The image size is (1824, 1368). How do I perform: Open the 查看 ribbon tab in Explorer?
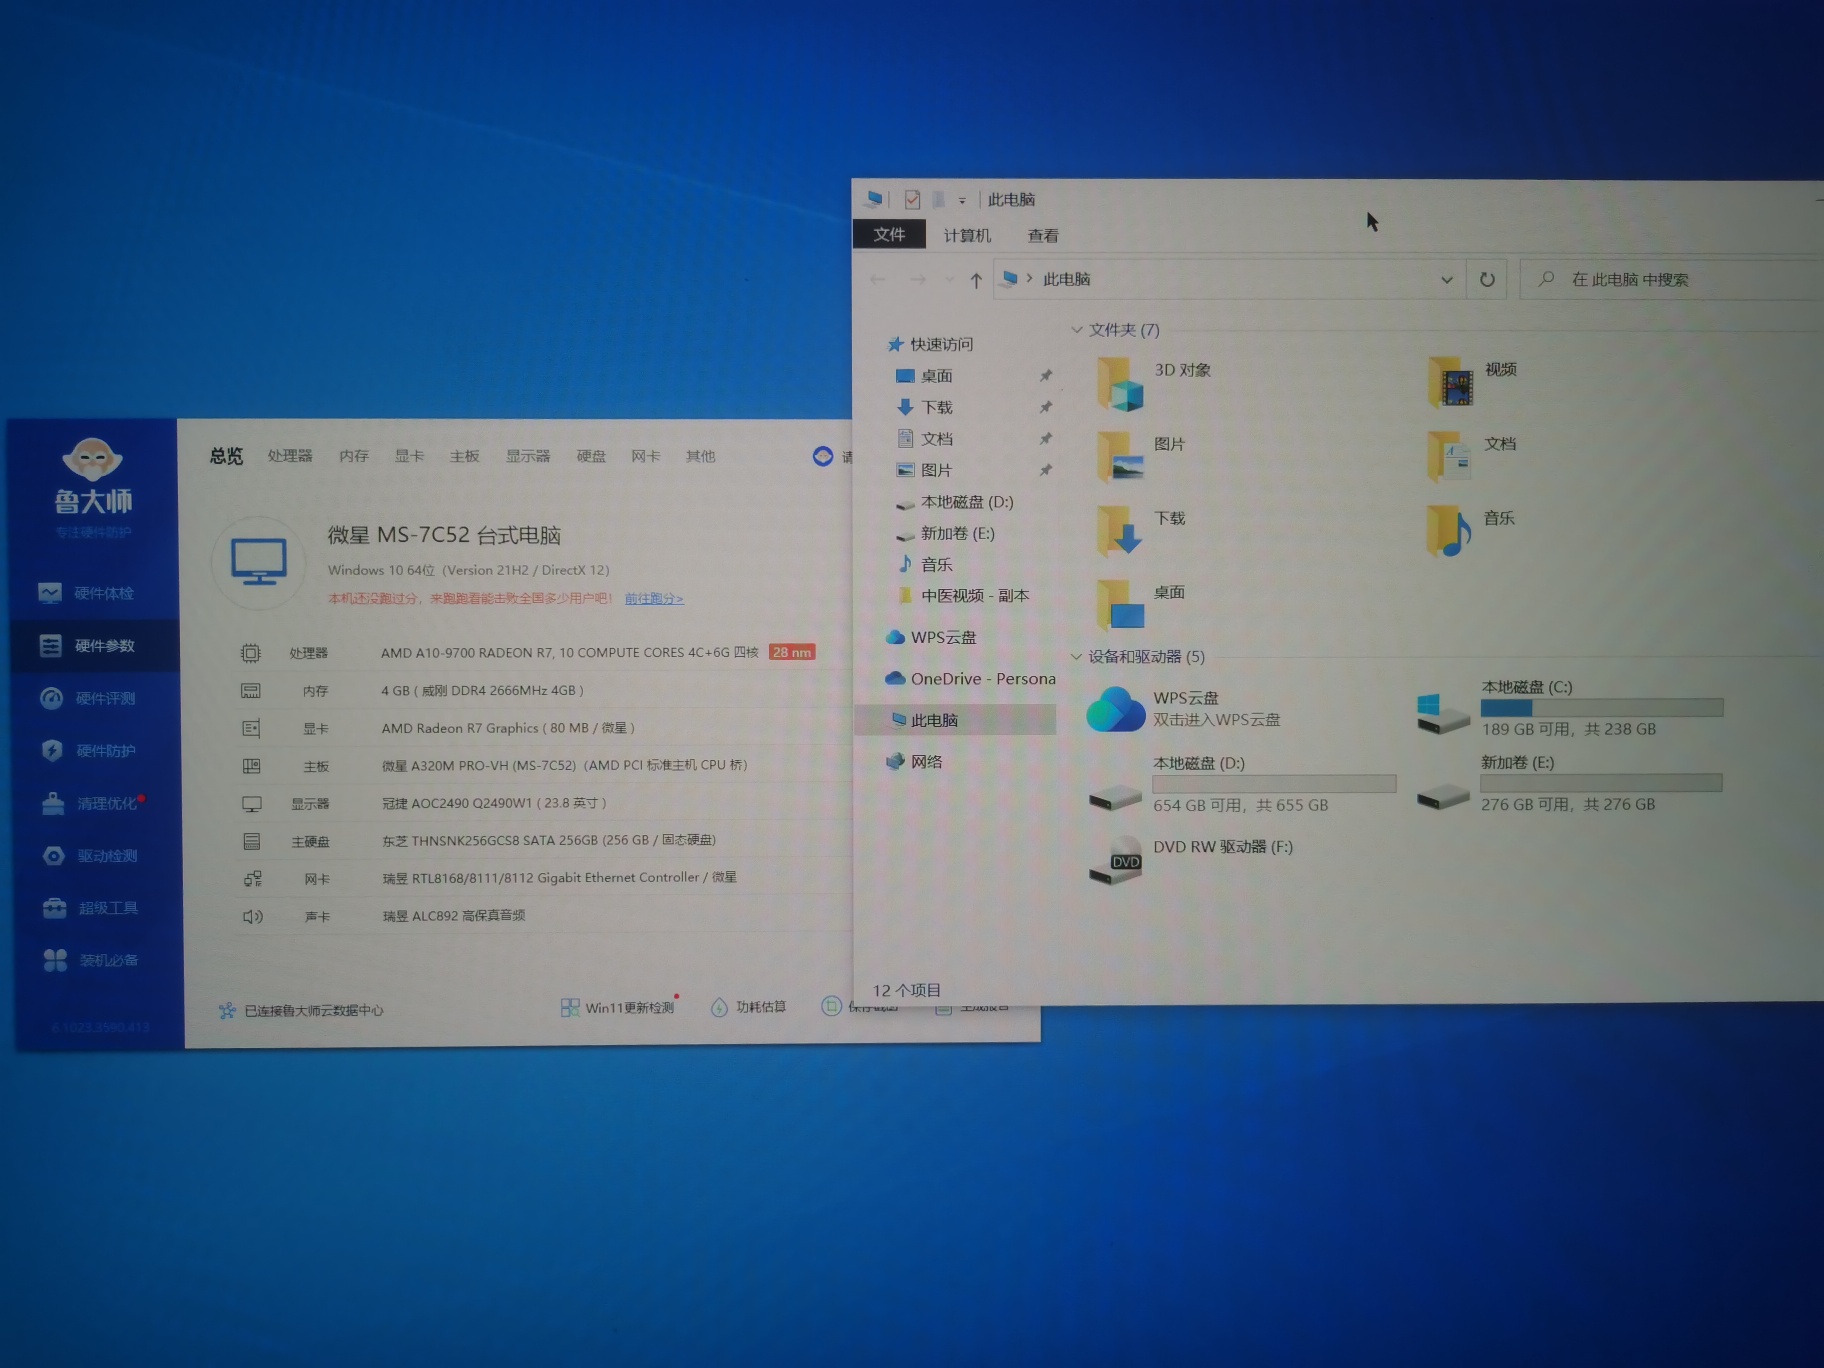pos(1043,236)
